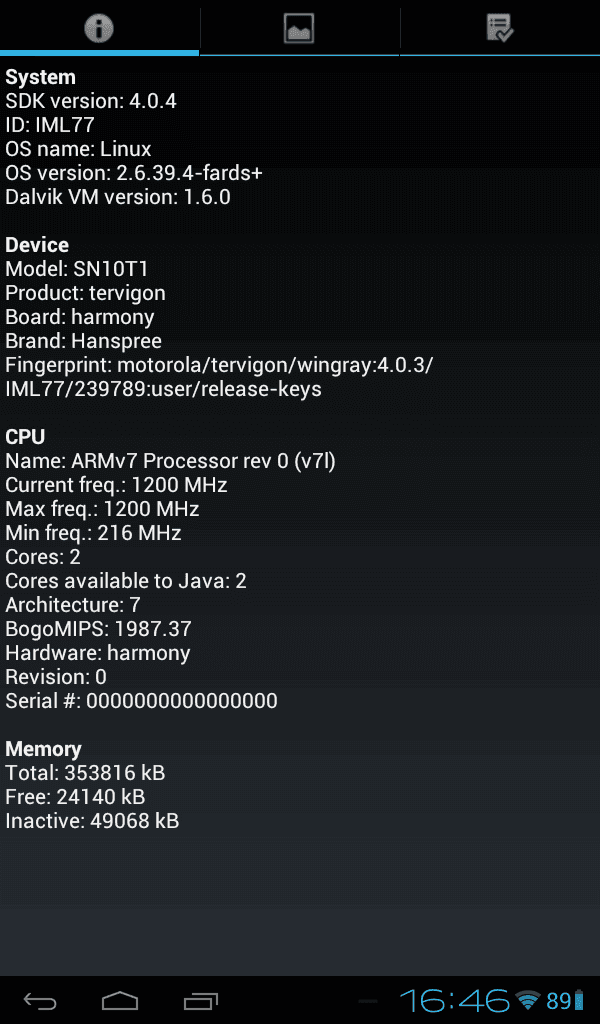Open the recent apps button

(x=200, y=1000)
